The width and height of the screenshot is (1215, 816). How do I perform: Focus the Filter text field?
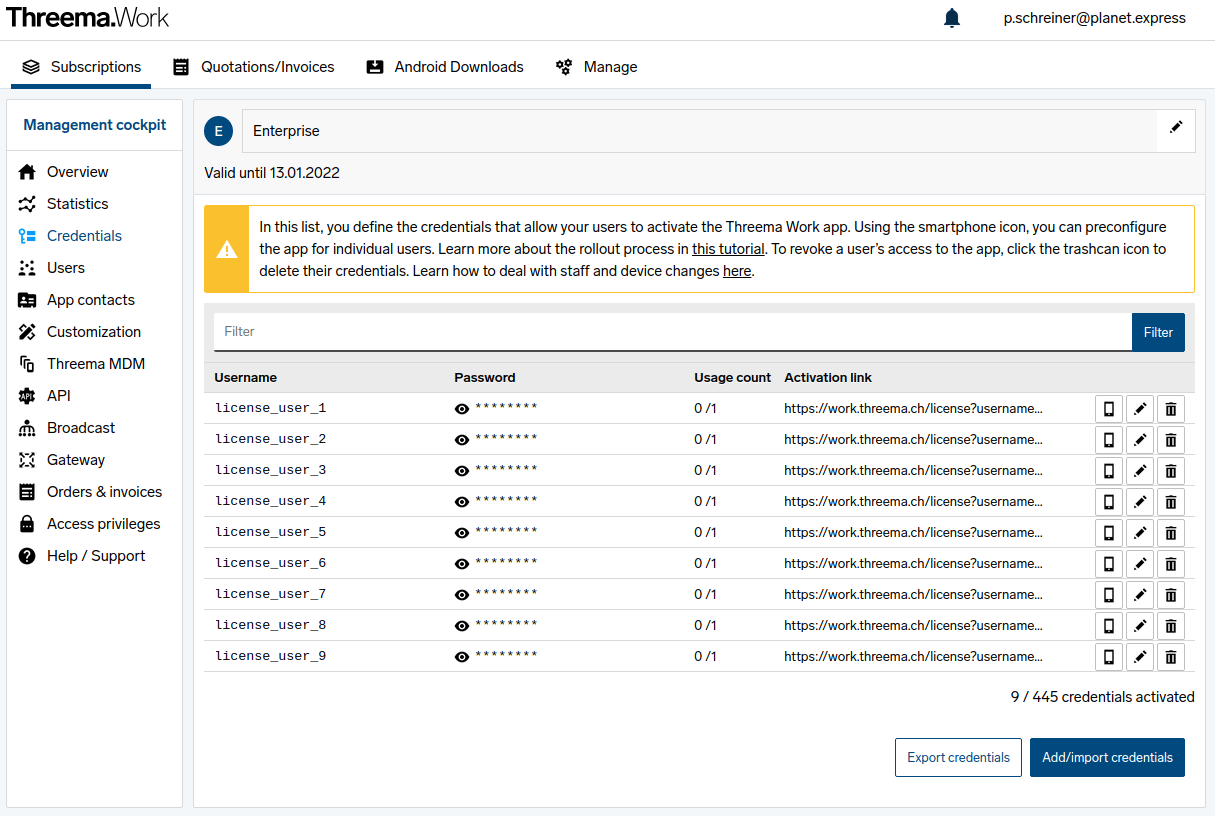[673, 332]
